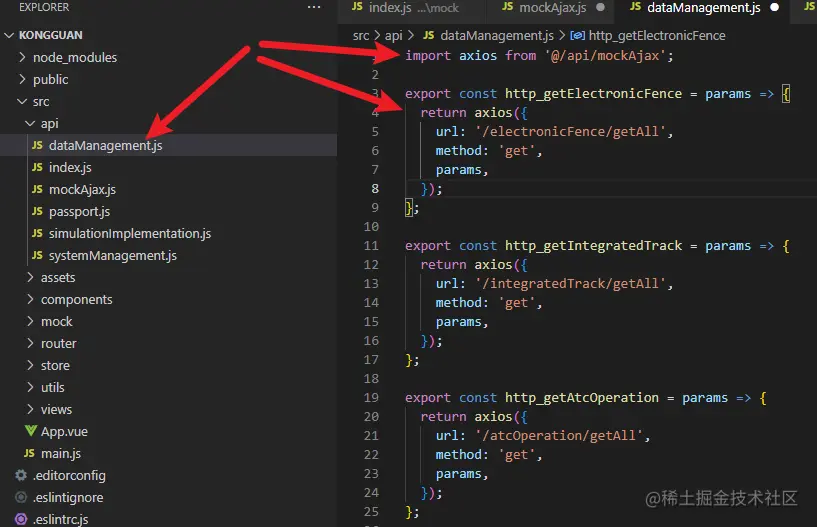Click http_getIntegratedTrack function name
Viewport: 817px width, 527px height.
pyautogui.click(x=593, y=246)
